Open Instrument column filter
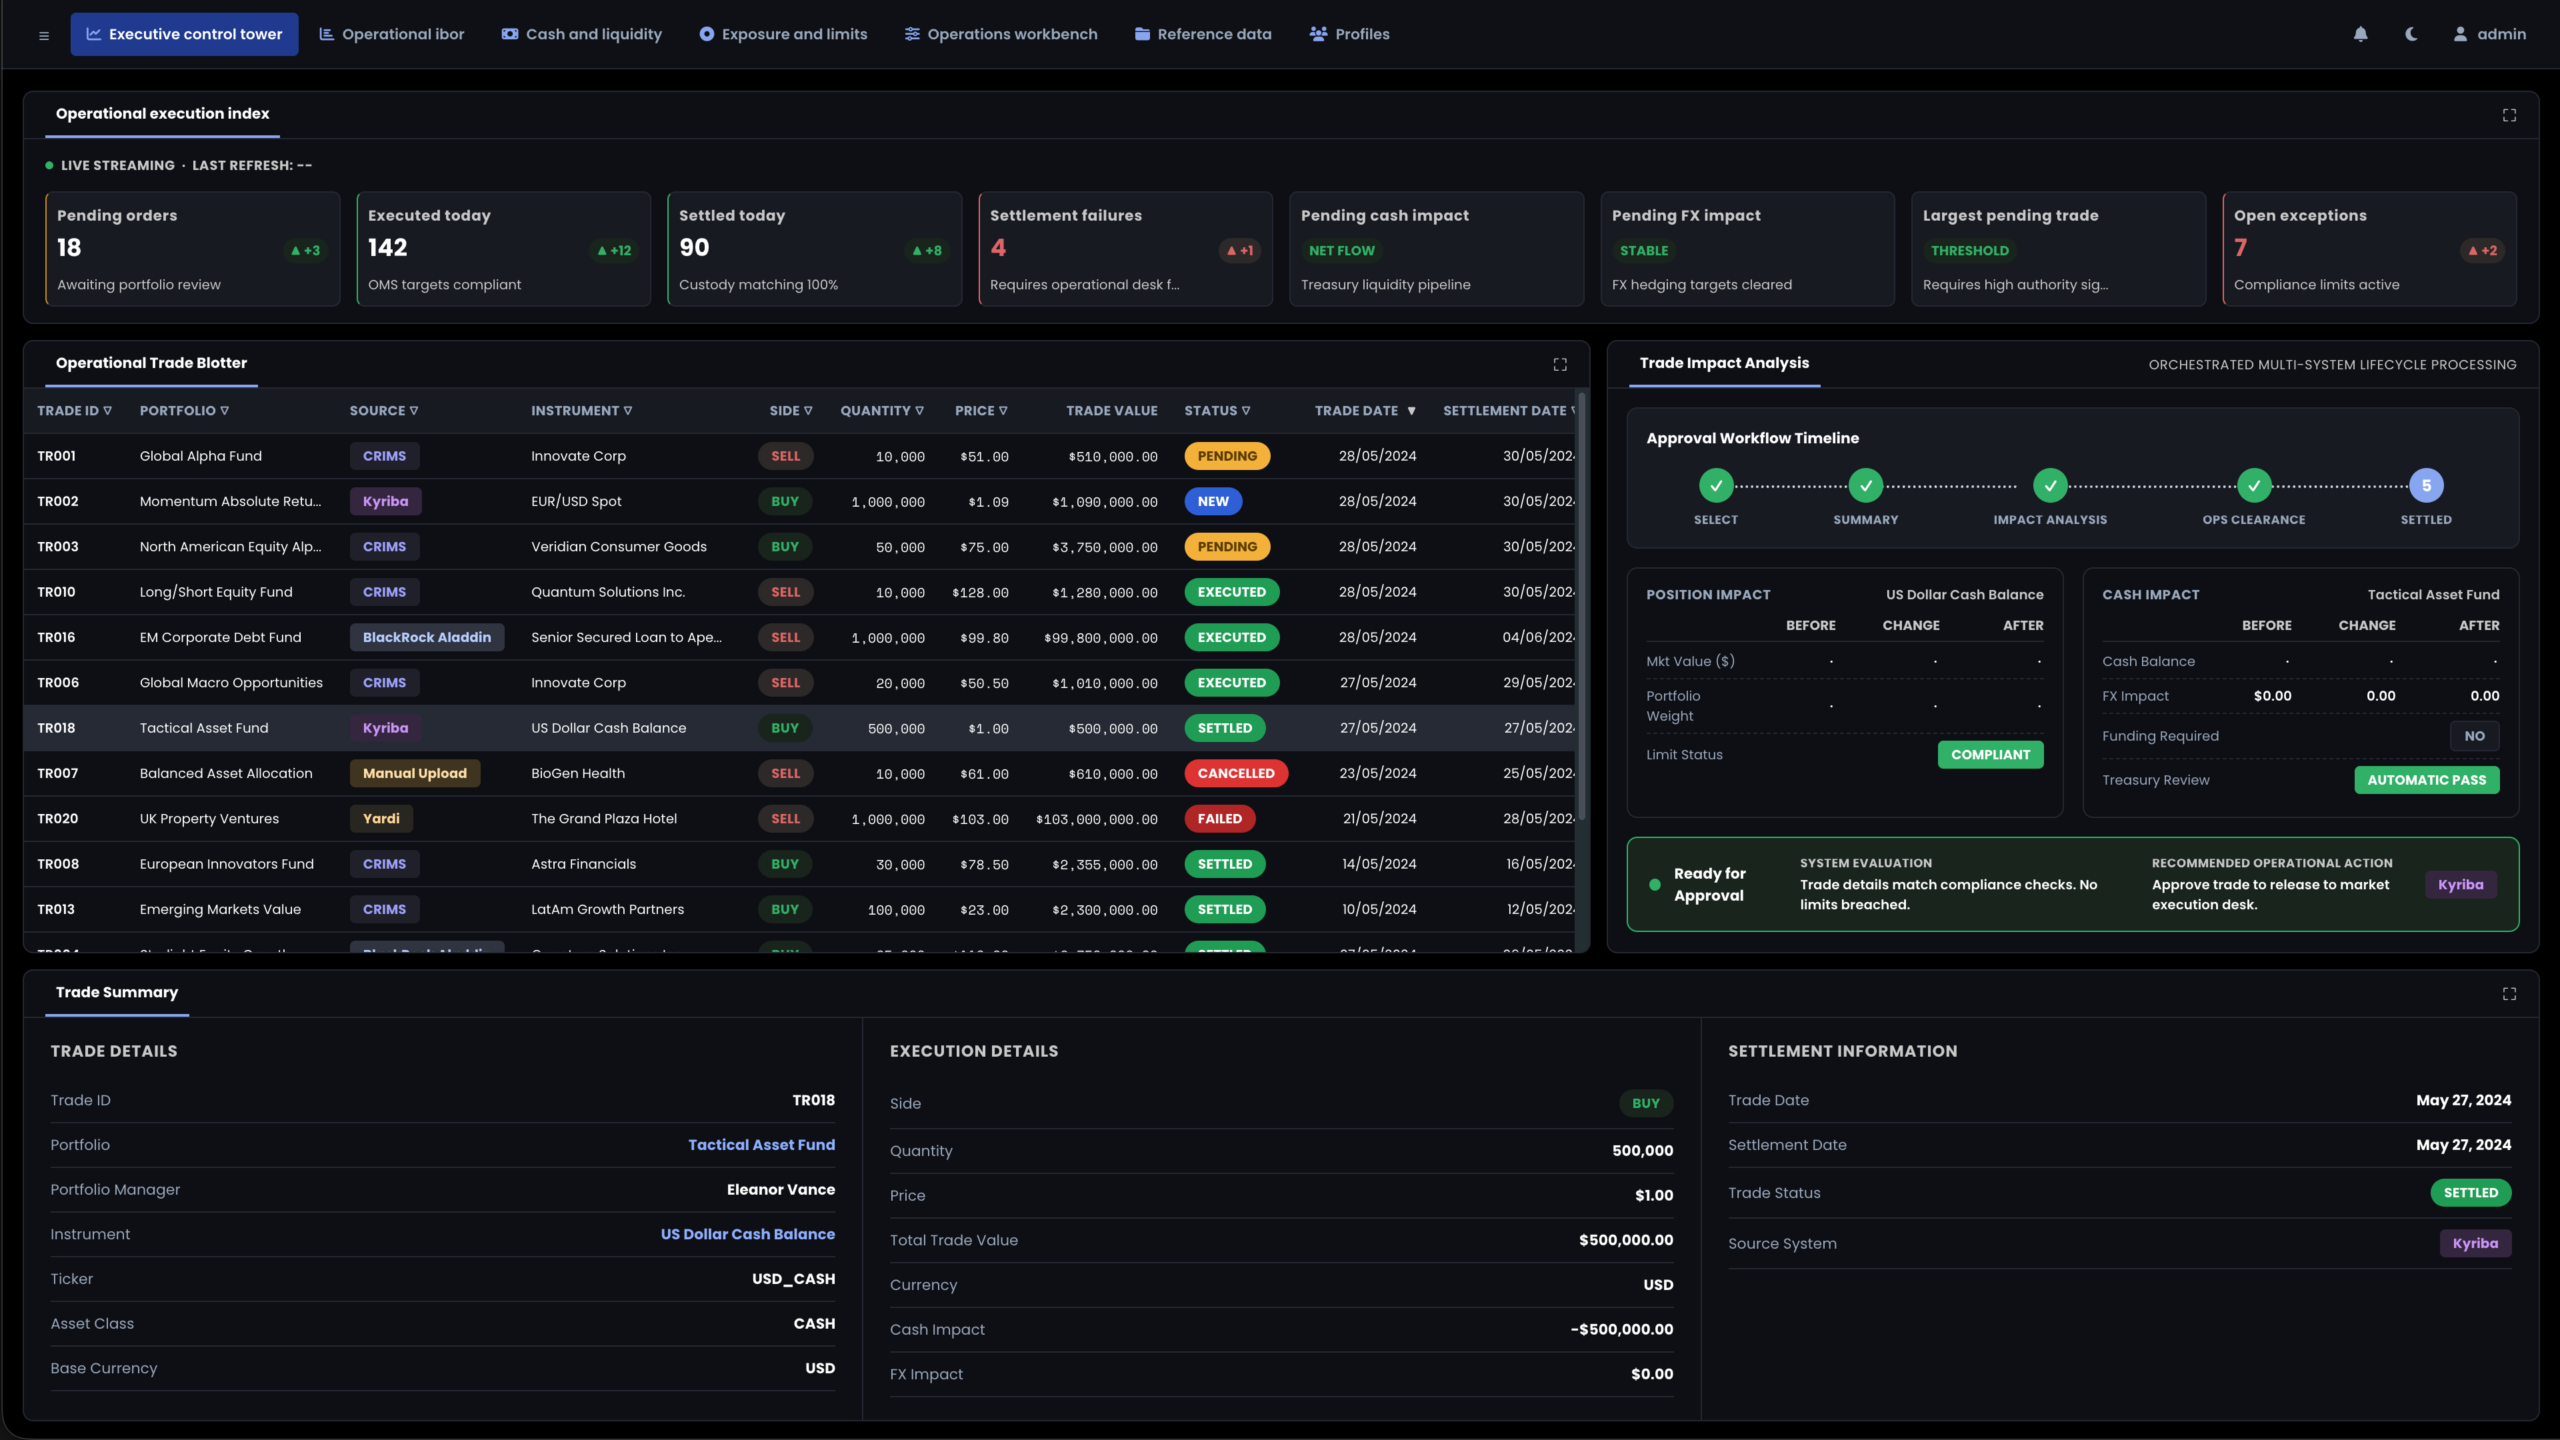The height and width of the screenshot is (1440, 2560). tap(627, 411)
